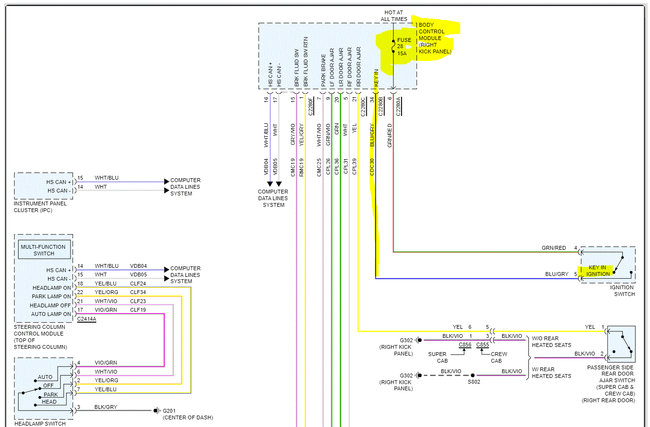The height and width of the screenshot is (427, 650).
Task: Click the "W/ REAR HEATED SEATS" note
Action: 551,373
